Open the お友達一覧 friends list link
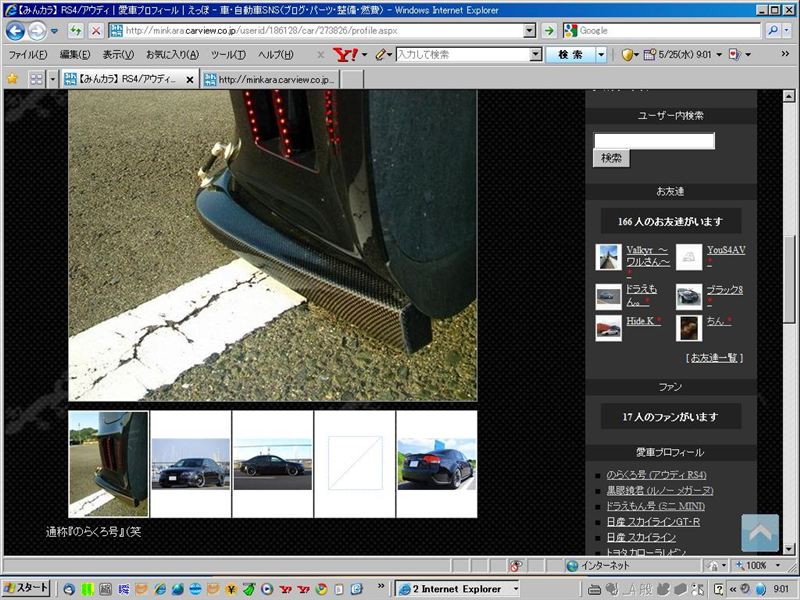Screen dimensions: 800x600 point(714,358)
